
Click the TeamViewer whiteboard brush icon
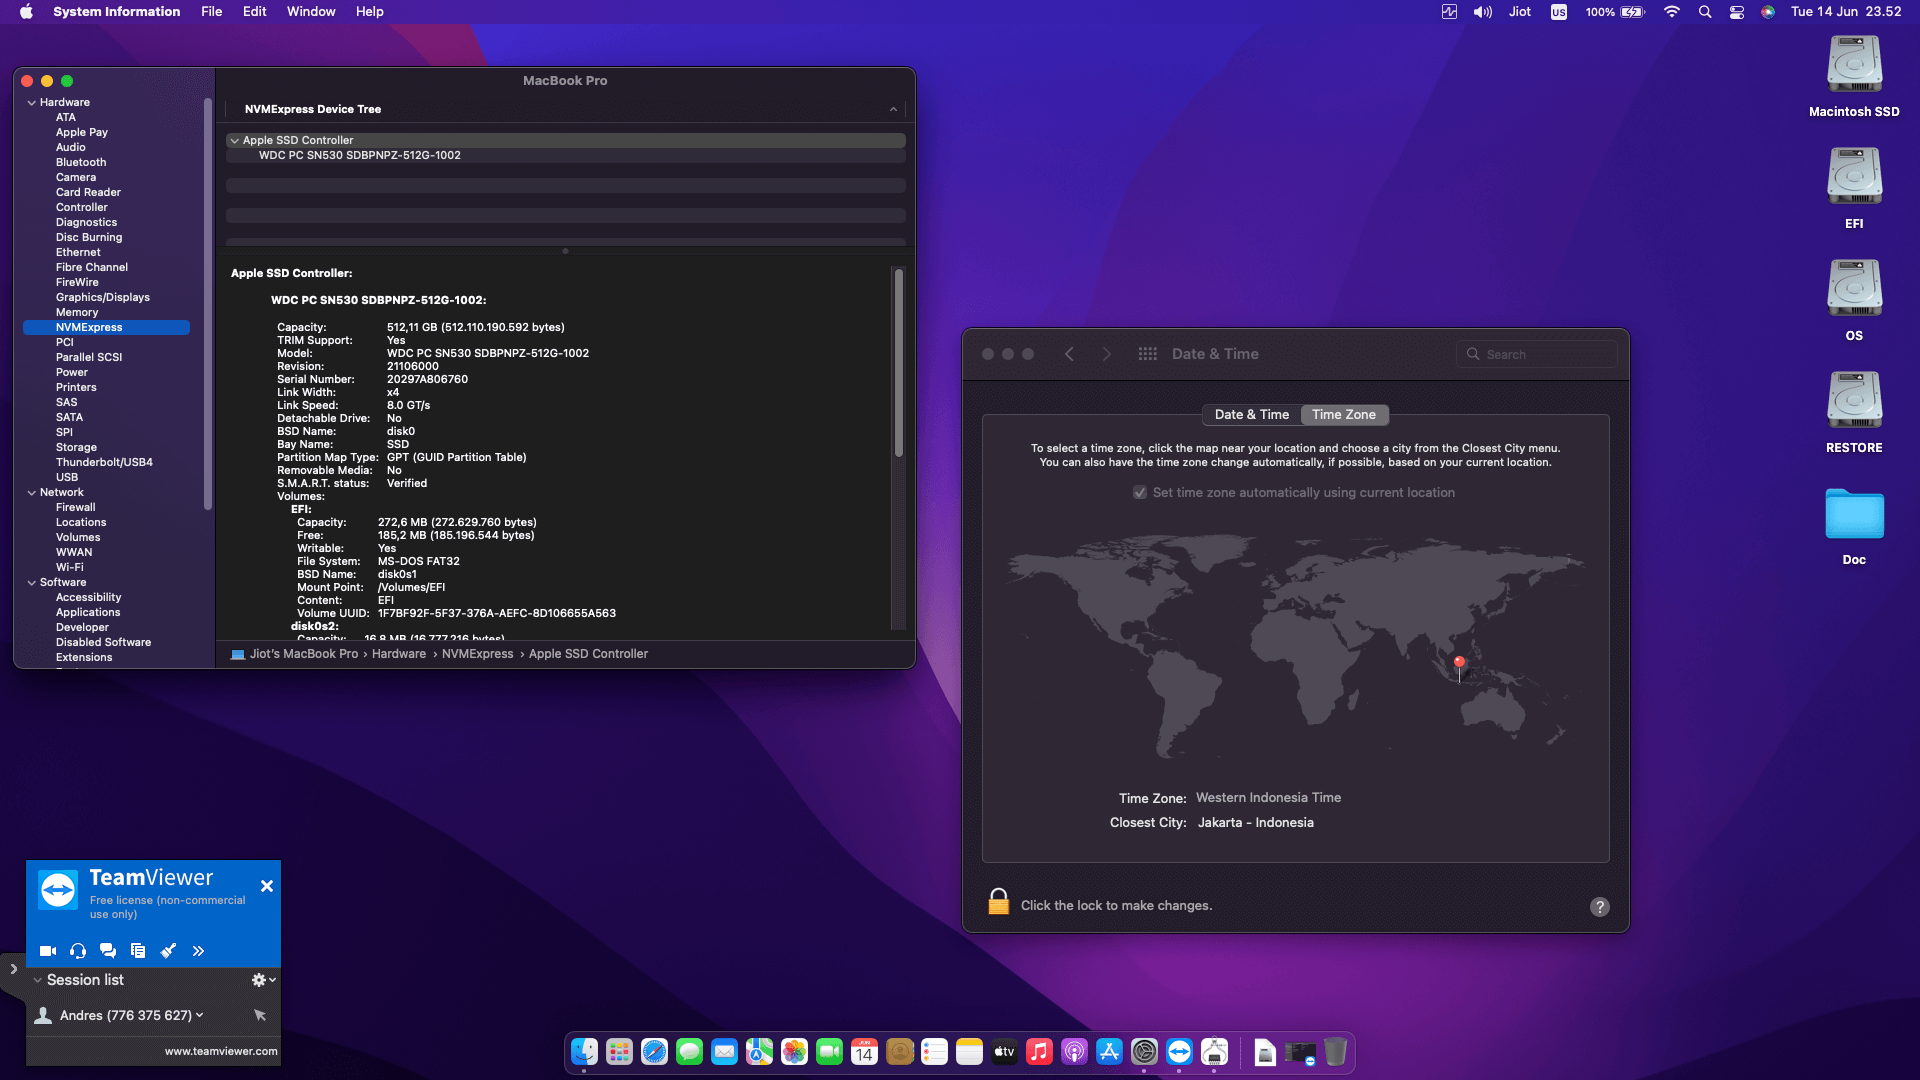[x=168, y=951]
